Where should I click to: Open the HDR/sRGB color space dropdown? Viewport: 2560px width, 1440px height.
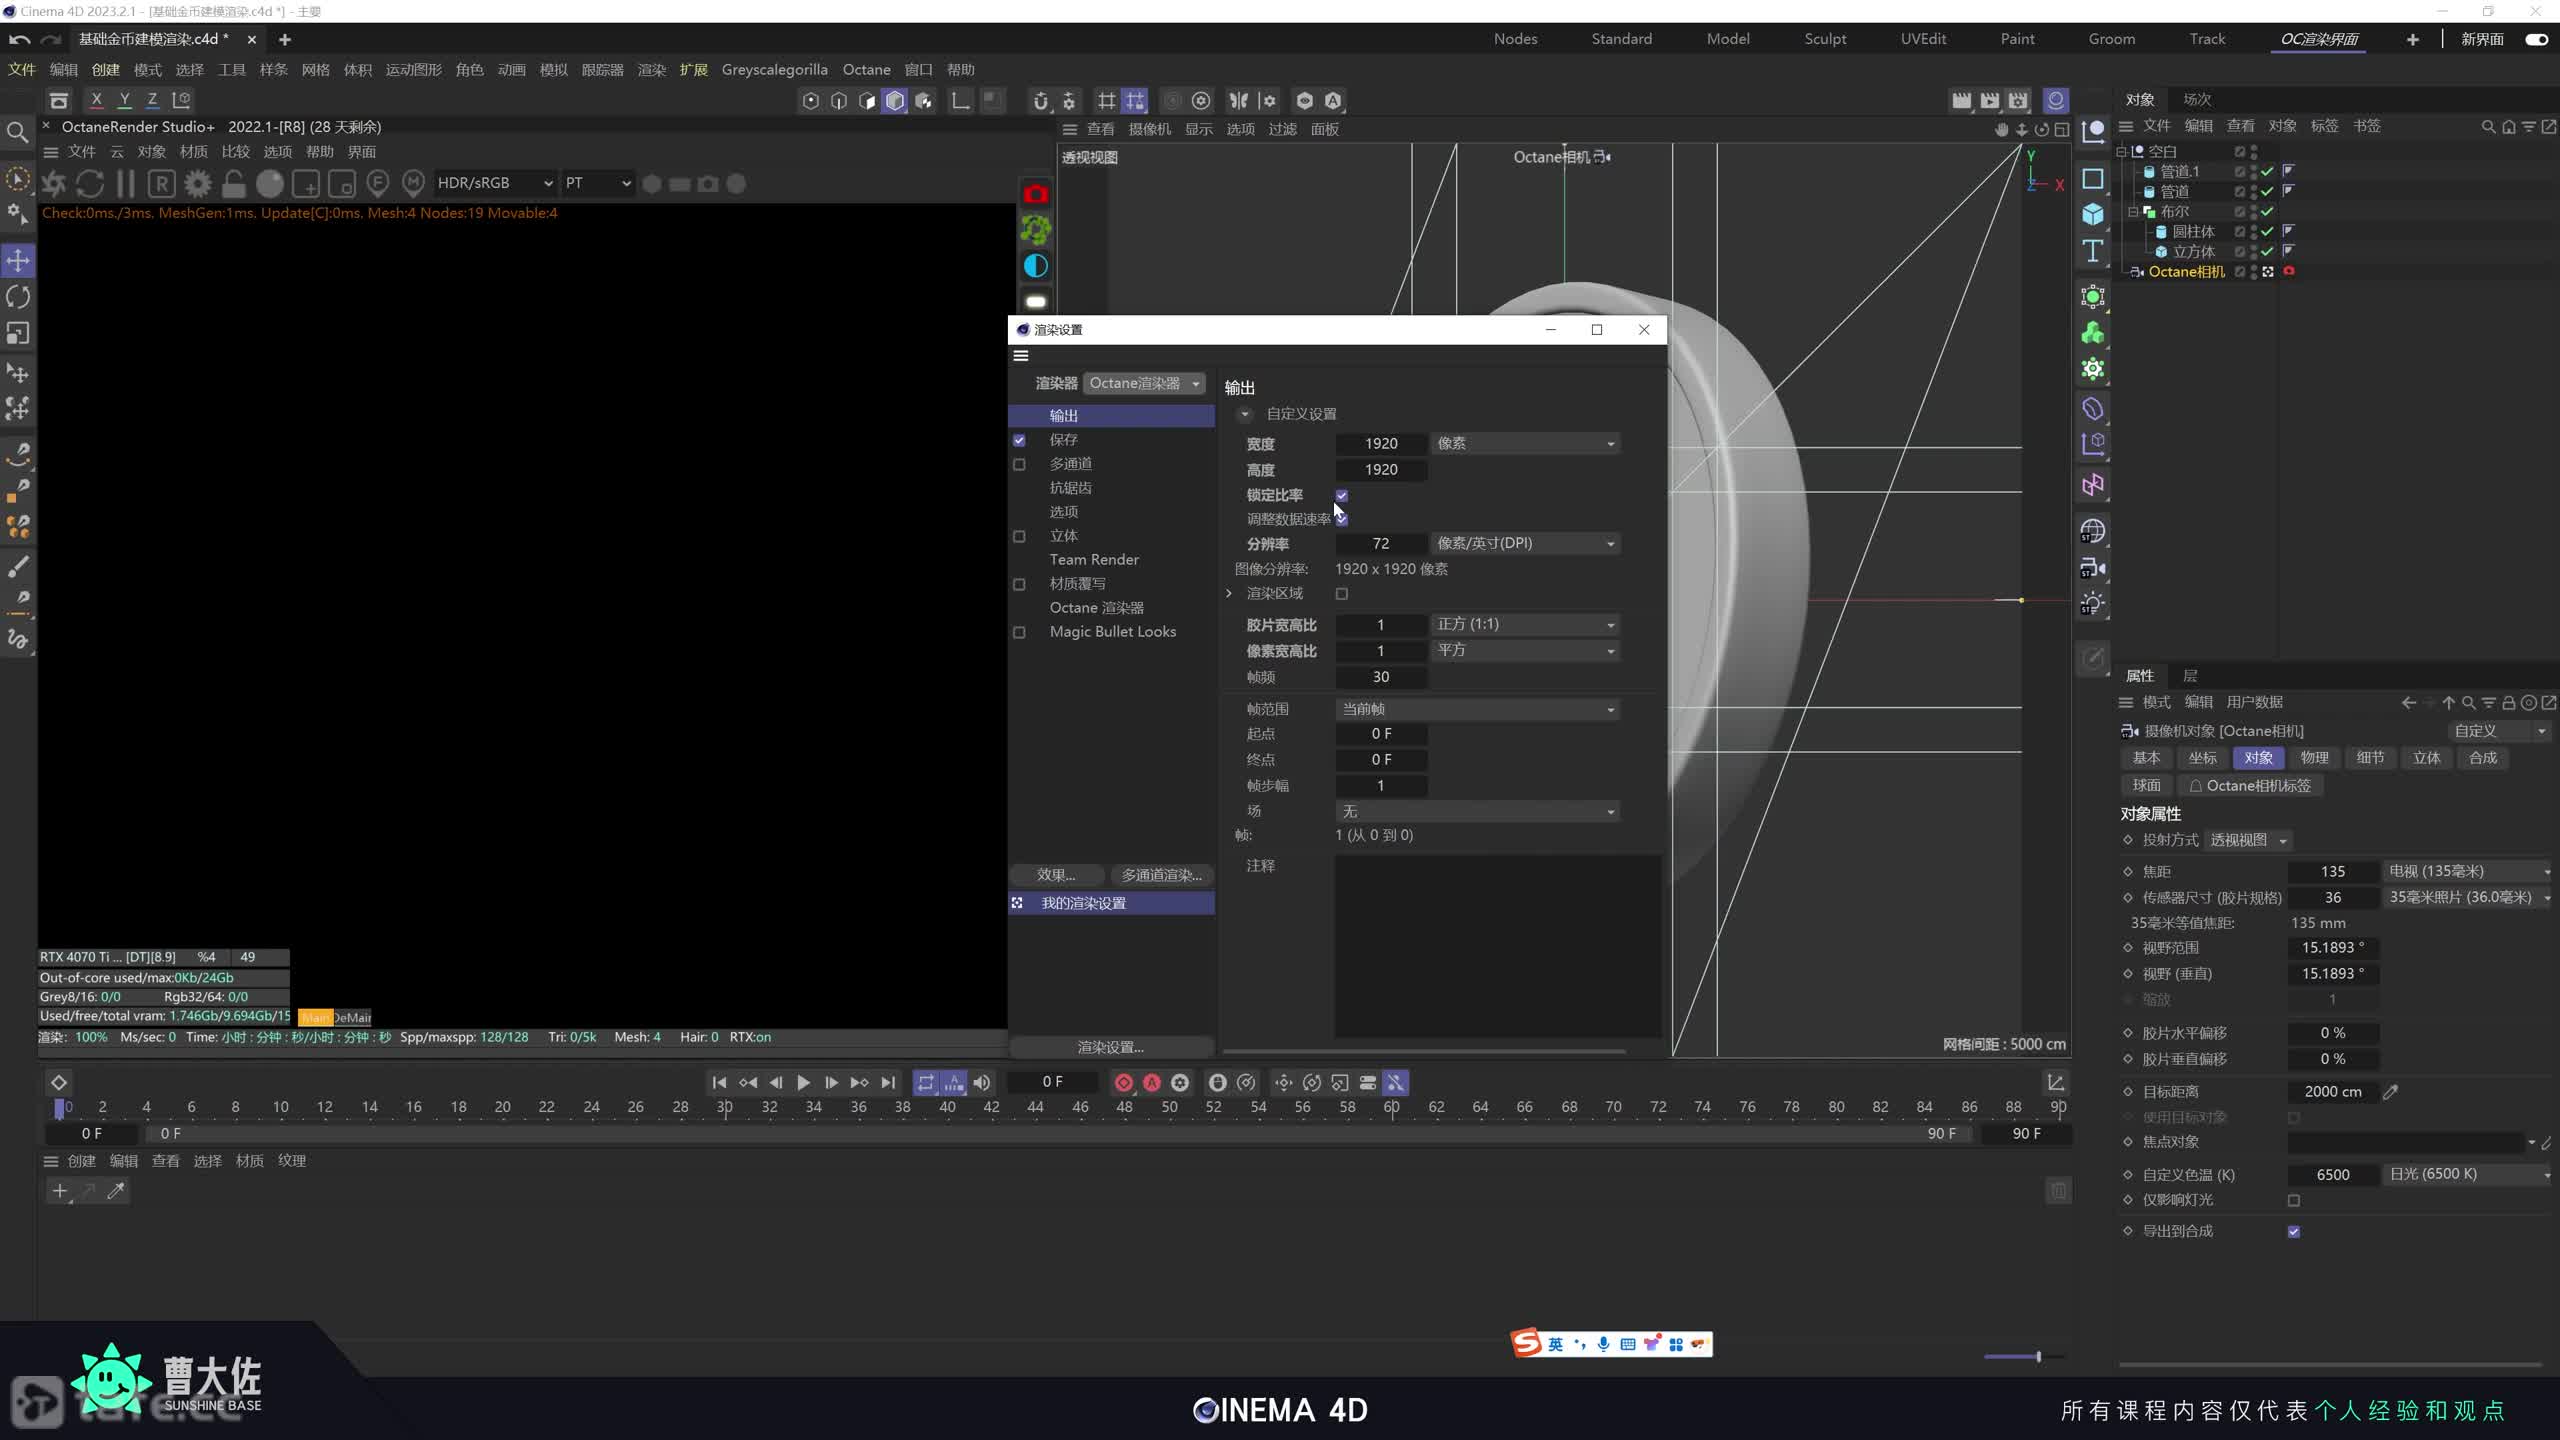(494, 183)
